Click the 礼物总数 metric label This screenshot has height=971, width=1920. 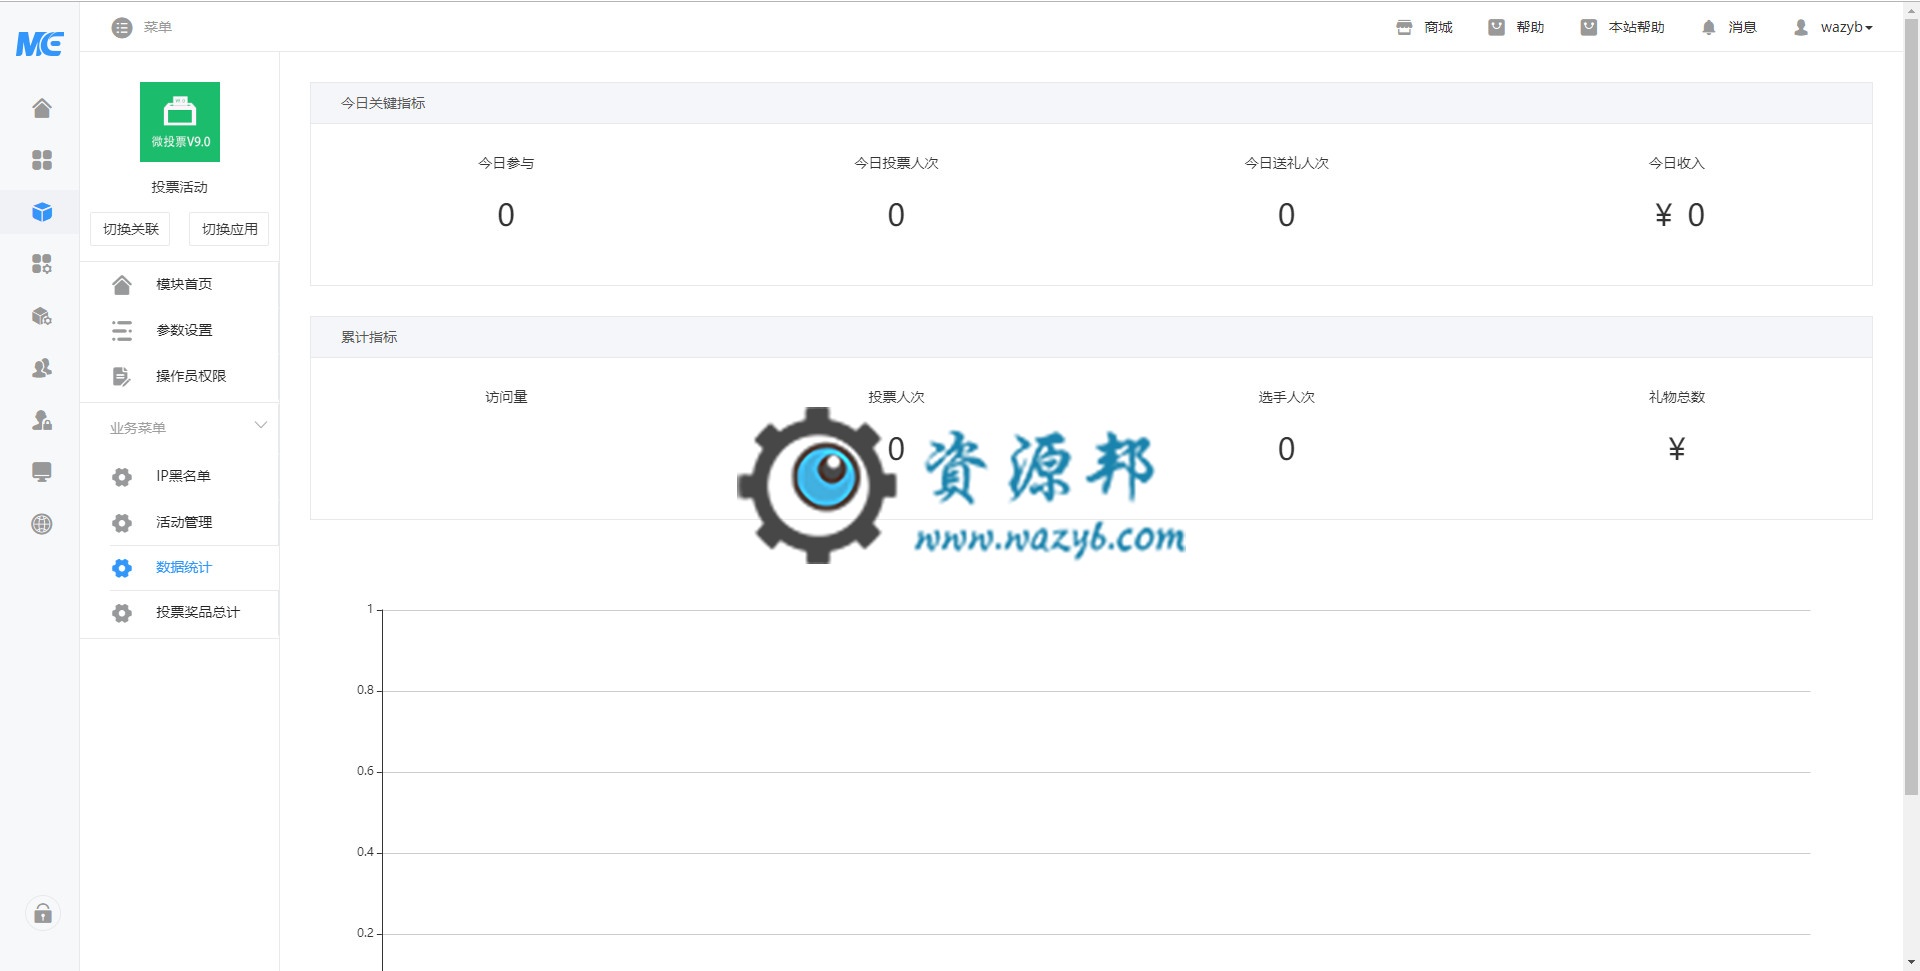pos(1677,397)
